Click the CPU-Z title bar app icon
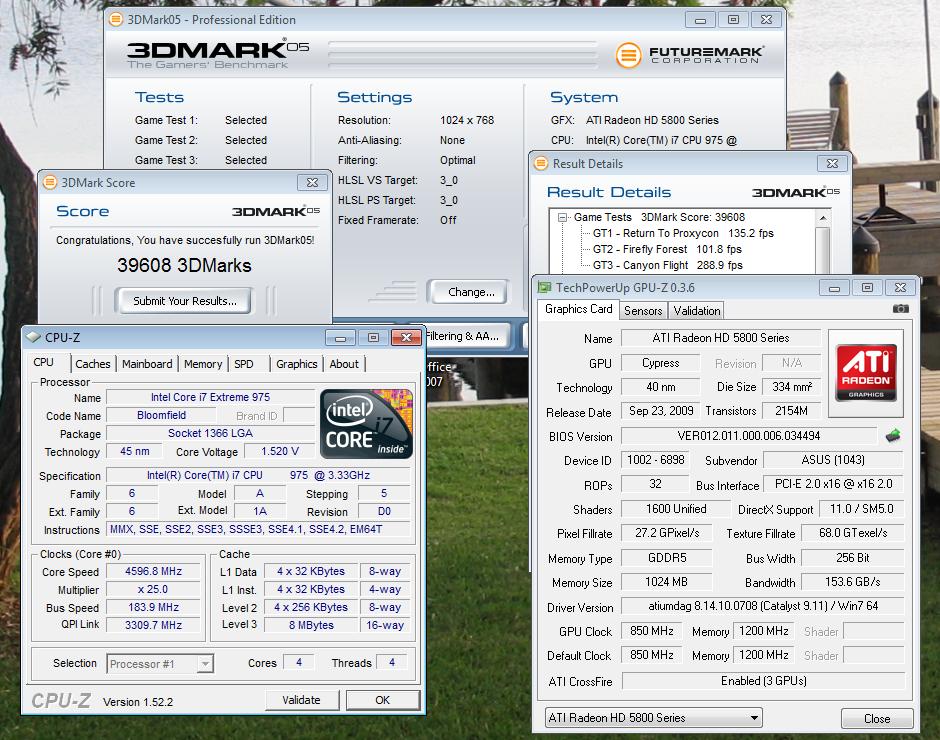Screen dimensions: 940x740 pos(34,337)
